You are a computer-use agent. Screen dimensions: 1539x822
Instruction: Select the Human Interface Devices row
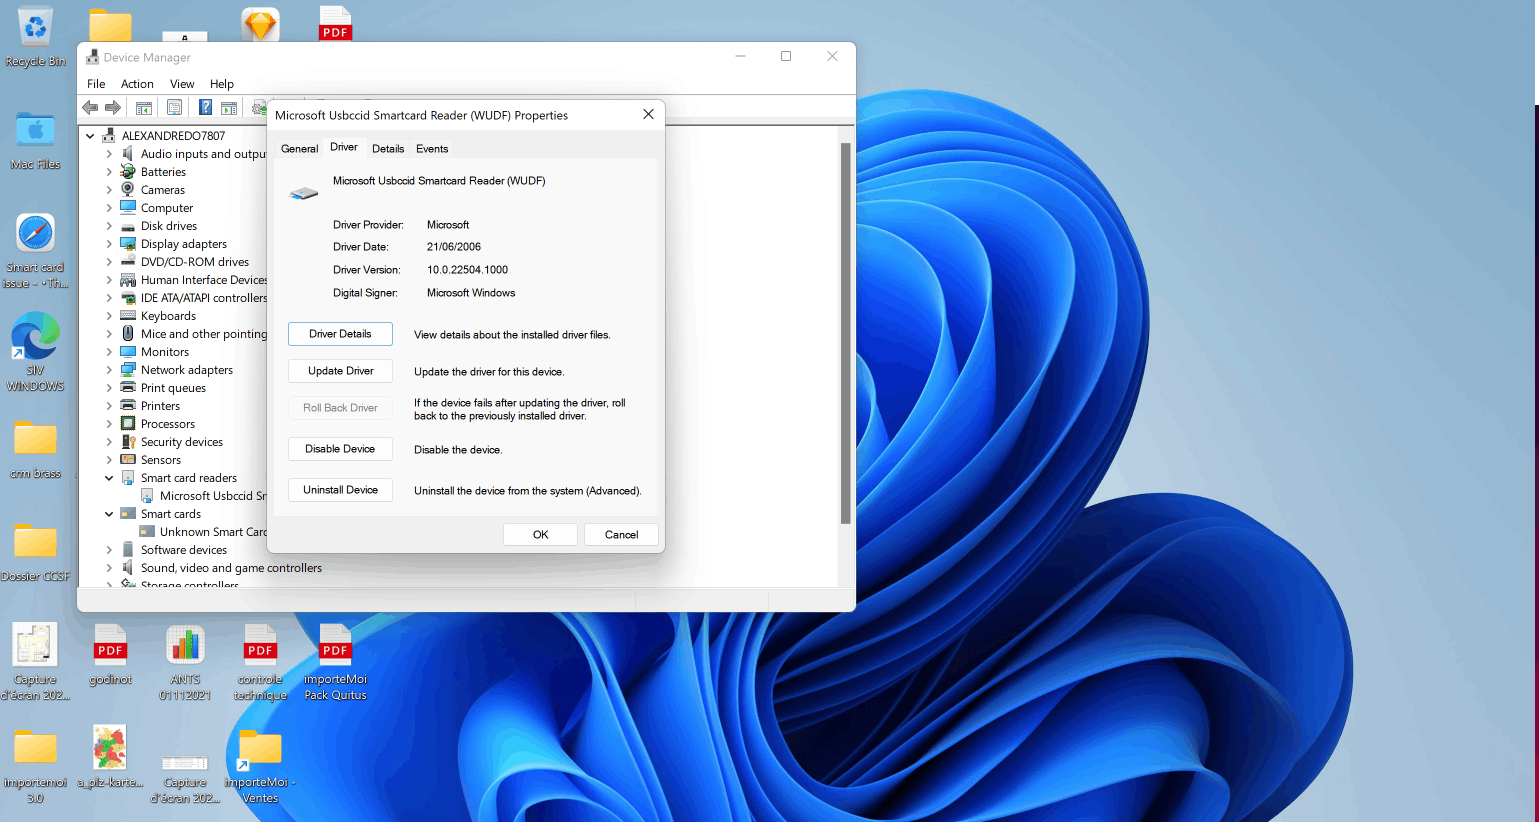[194, 280]
